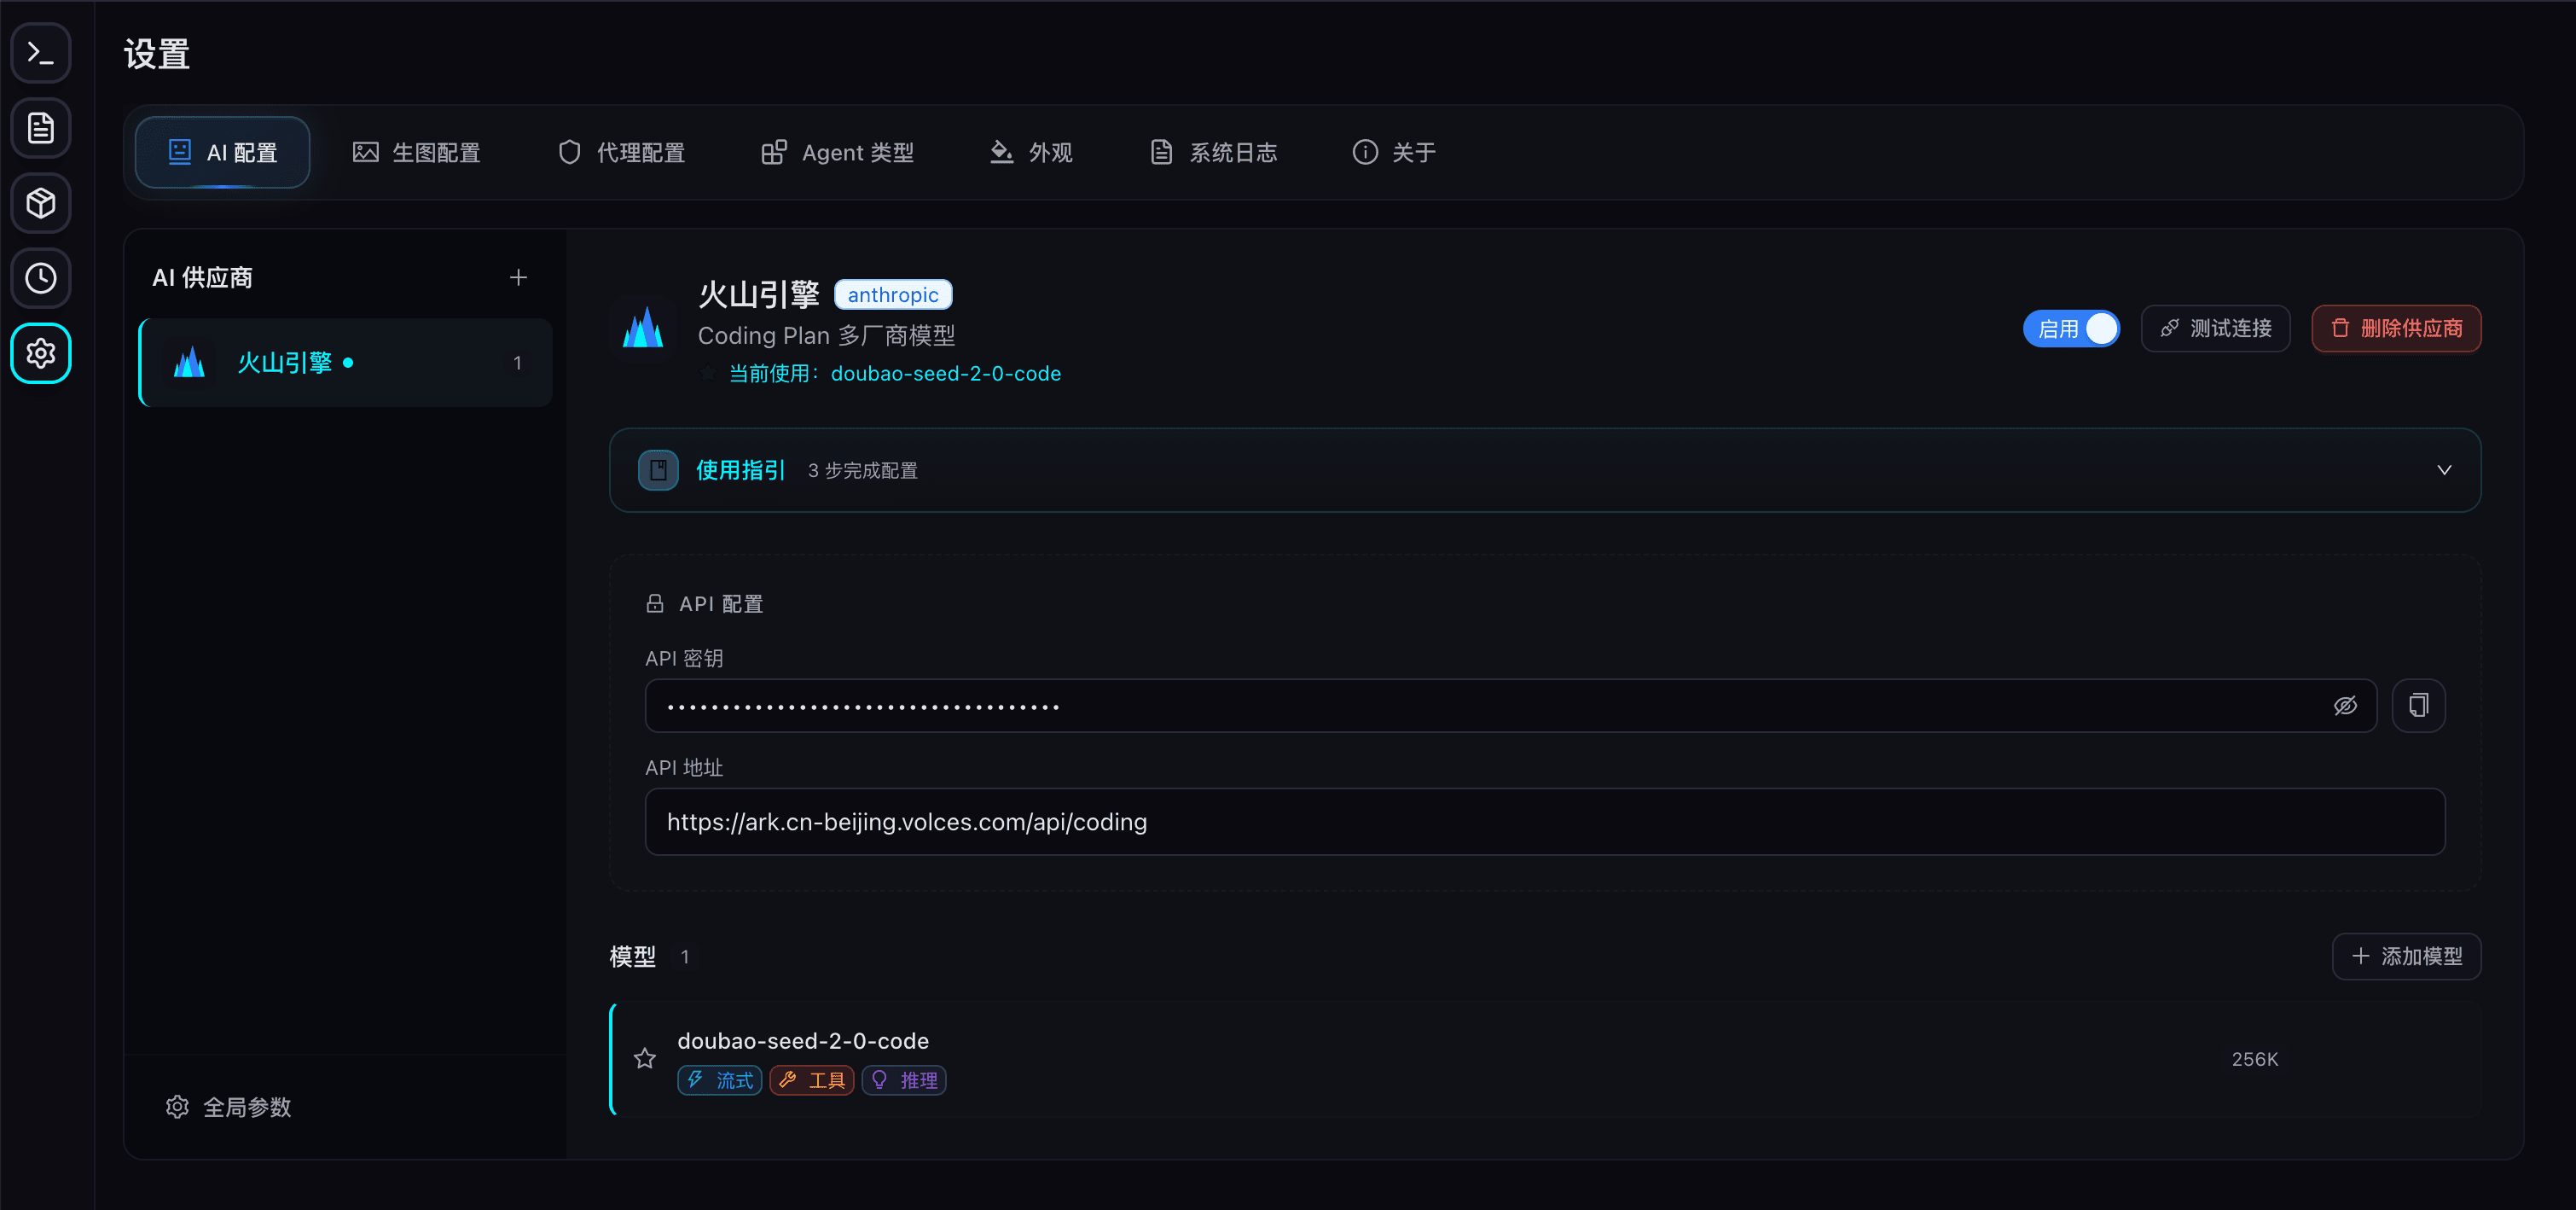Image resolution: width=2576 pixels, height=1210 pixels.
Task: Reveal the API key with the eye icon
Action: point(2346,705)
